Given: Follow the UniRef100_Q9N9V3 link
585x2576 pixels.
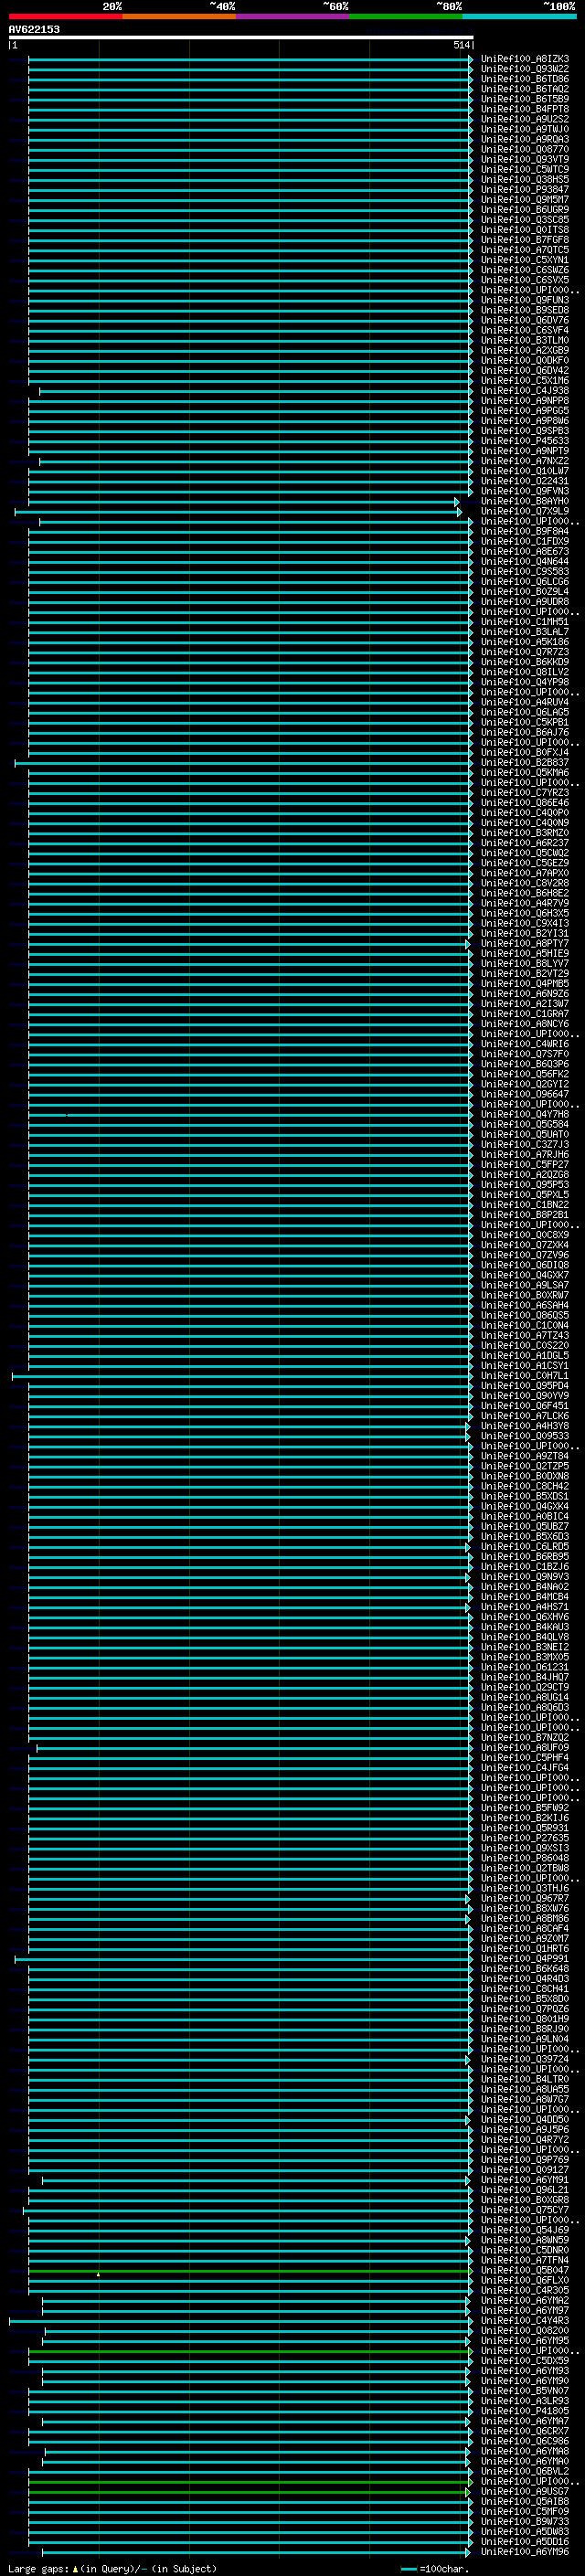Looking at the screenshot, I should click(x=525, y=1577).
